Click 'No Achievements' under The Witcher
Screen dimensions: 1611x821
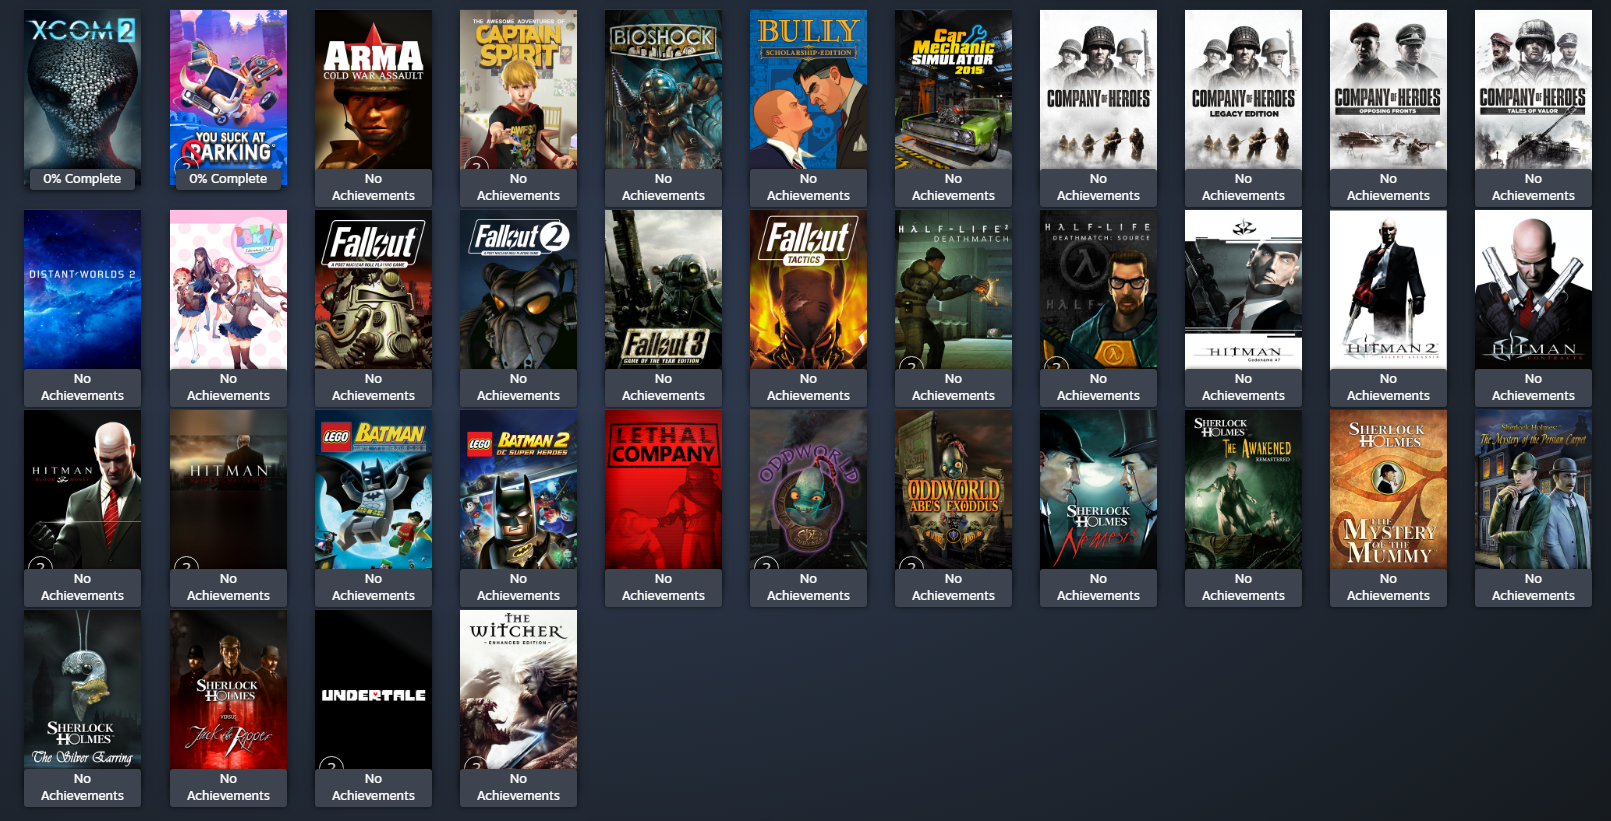pyautogui.click(x=518, y=787)
